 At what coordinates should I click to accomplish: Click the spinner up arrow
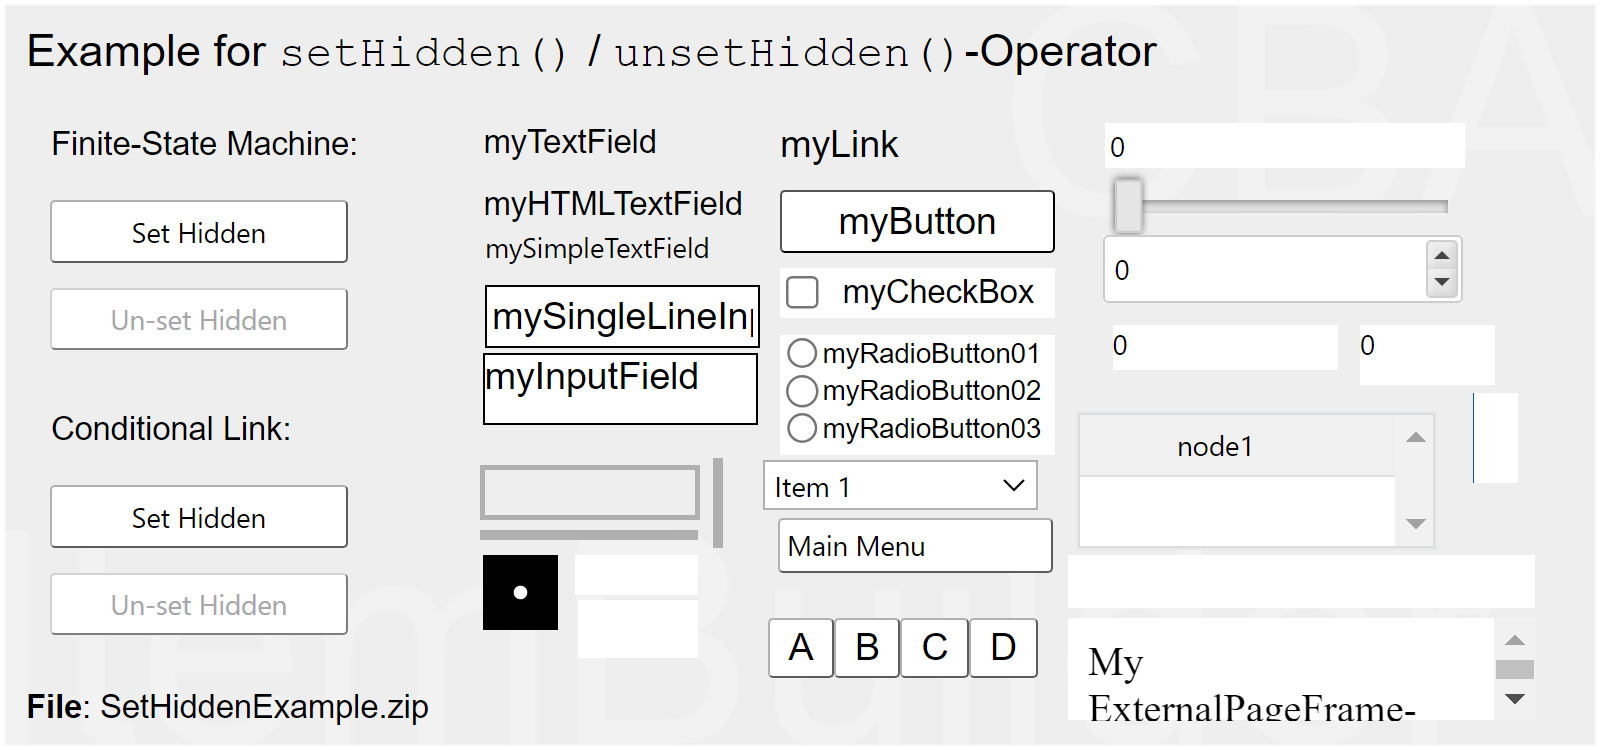pos(1441,256)
